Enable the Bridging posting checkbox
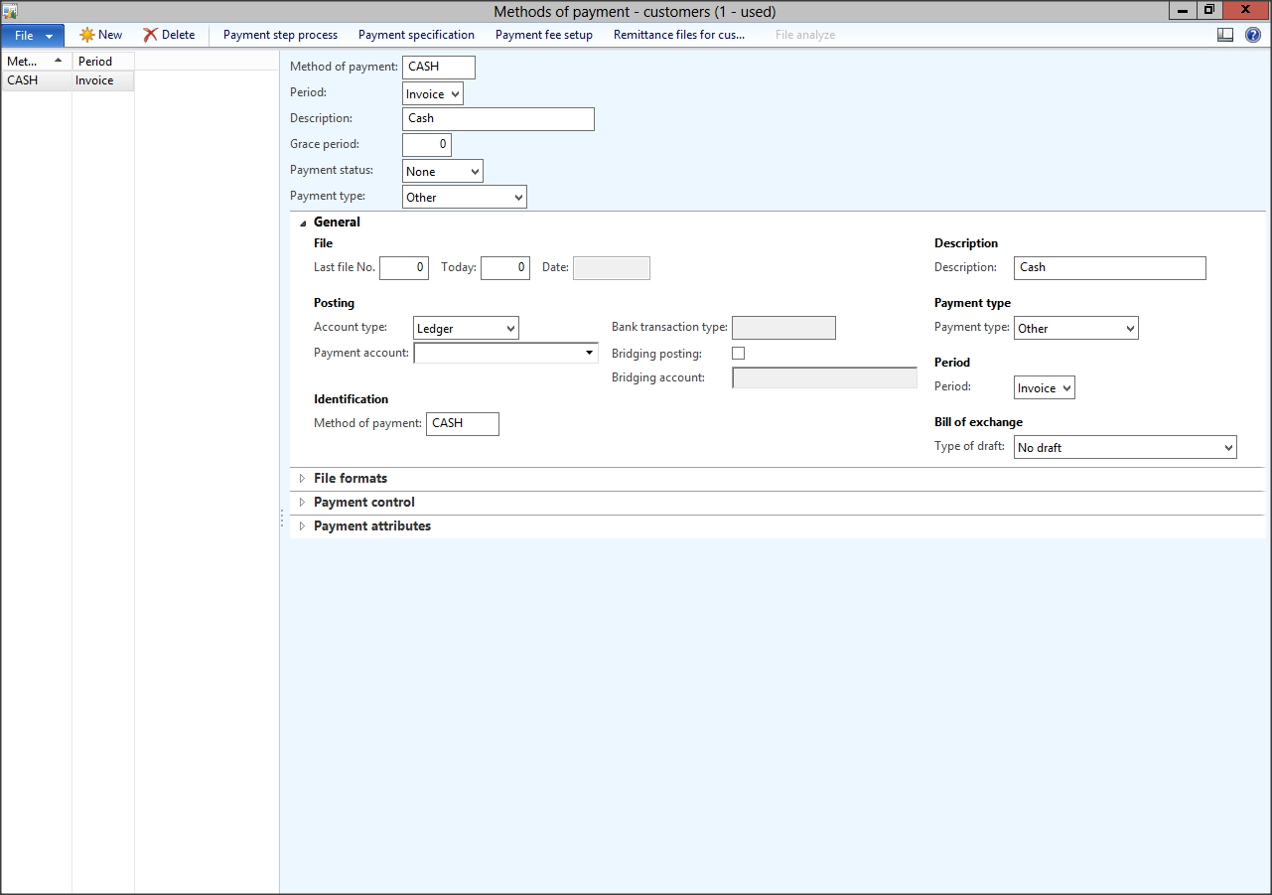Viewport: 1272px width, 895px height. pyautogui.click(x=738, y=353)
